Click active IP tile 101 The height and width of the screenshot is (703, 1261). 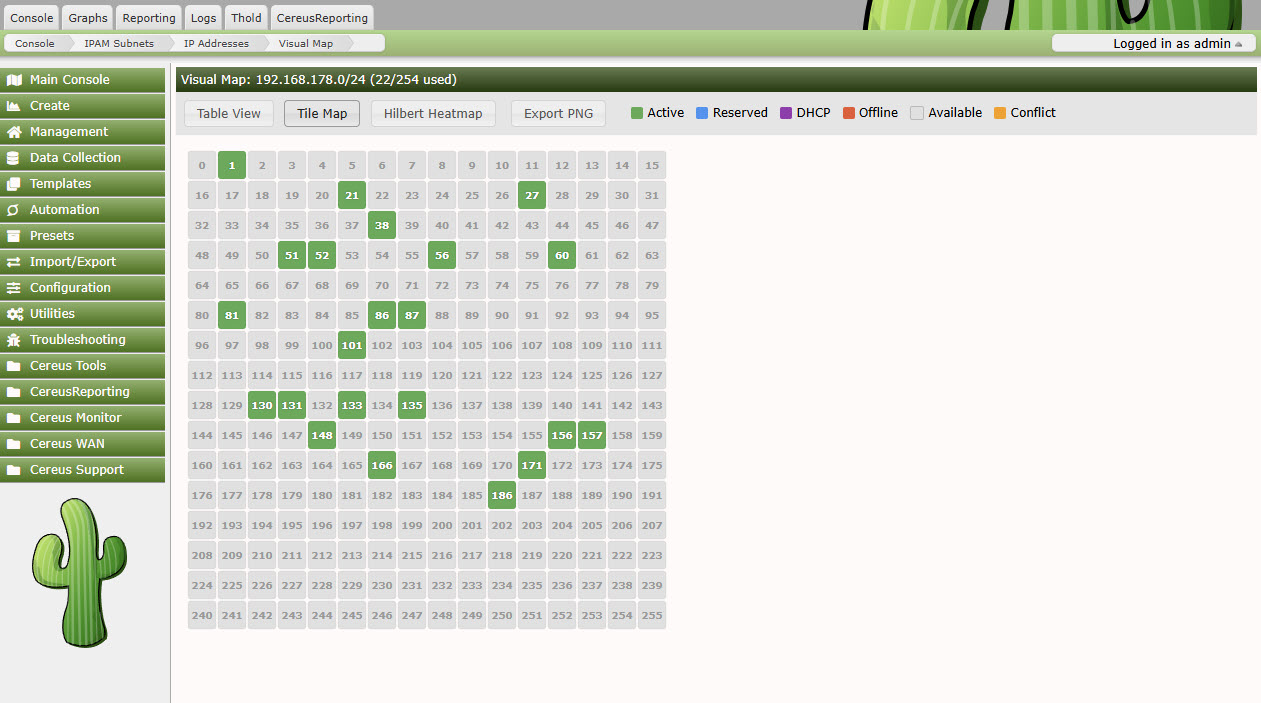[x=352, y=346]
